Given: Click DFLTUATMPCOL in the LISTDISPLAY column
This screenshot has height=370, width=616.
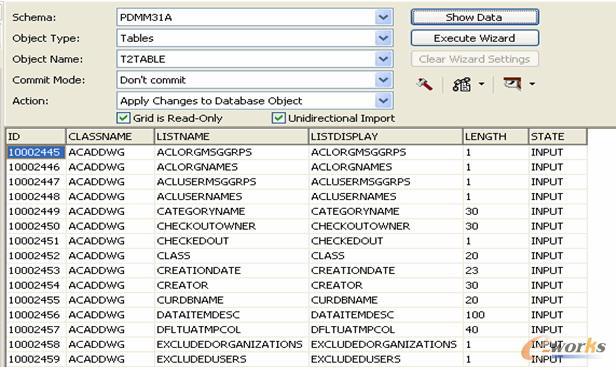Looking at the screenshot, I should (x=353, y=330).
